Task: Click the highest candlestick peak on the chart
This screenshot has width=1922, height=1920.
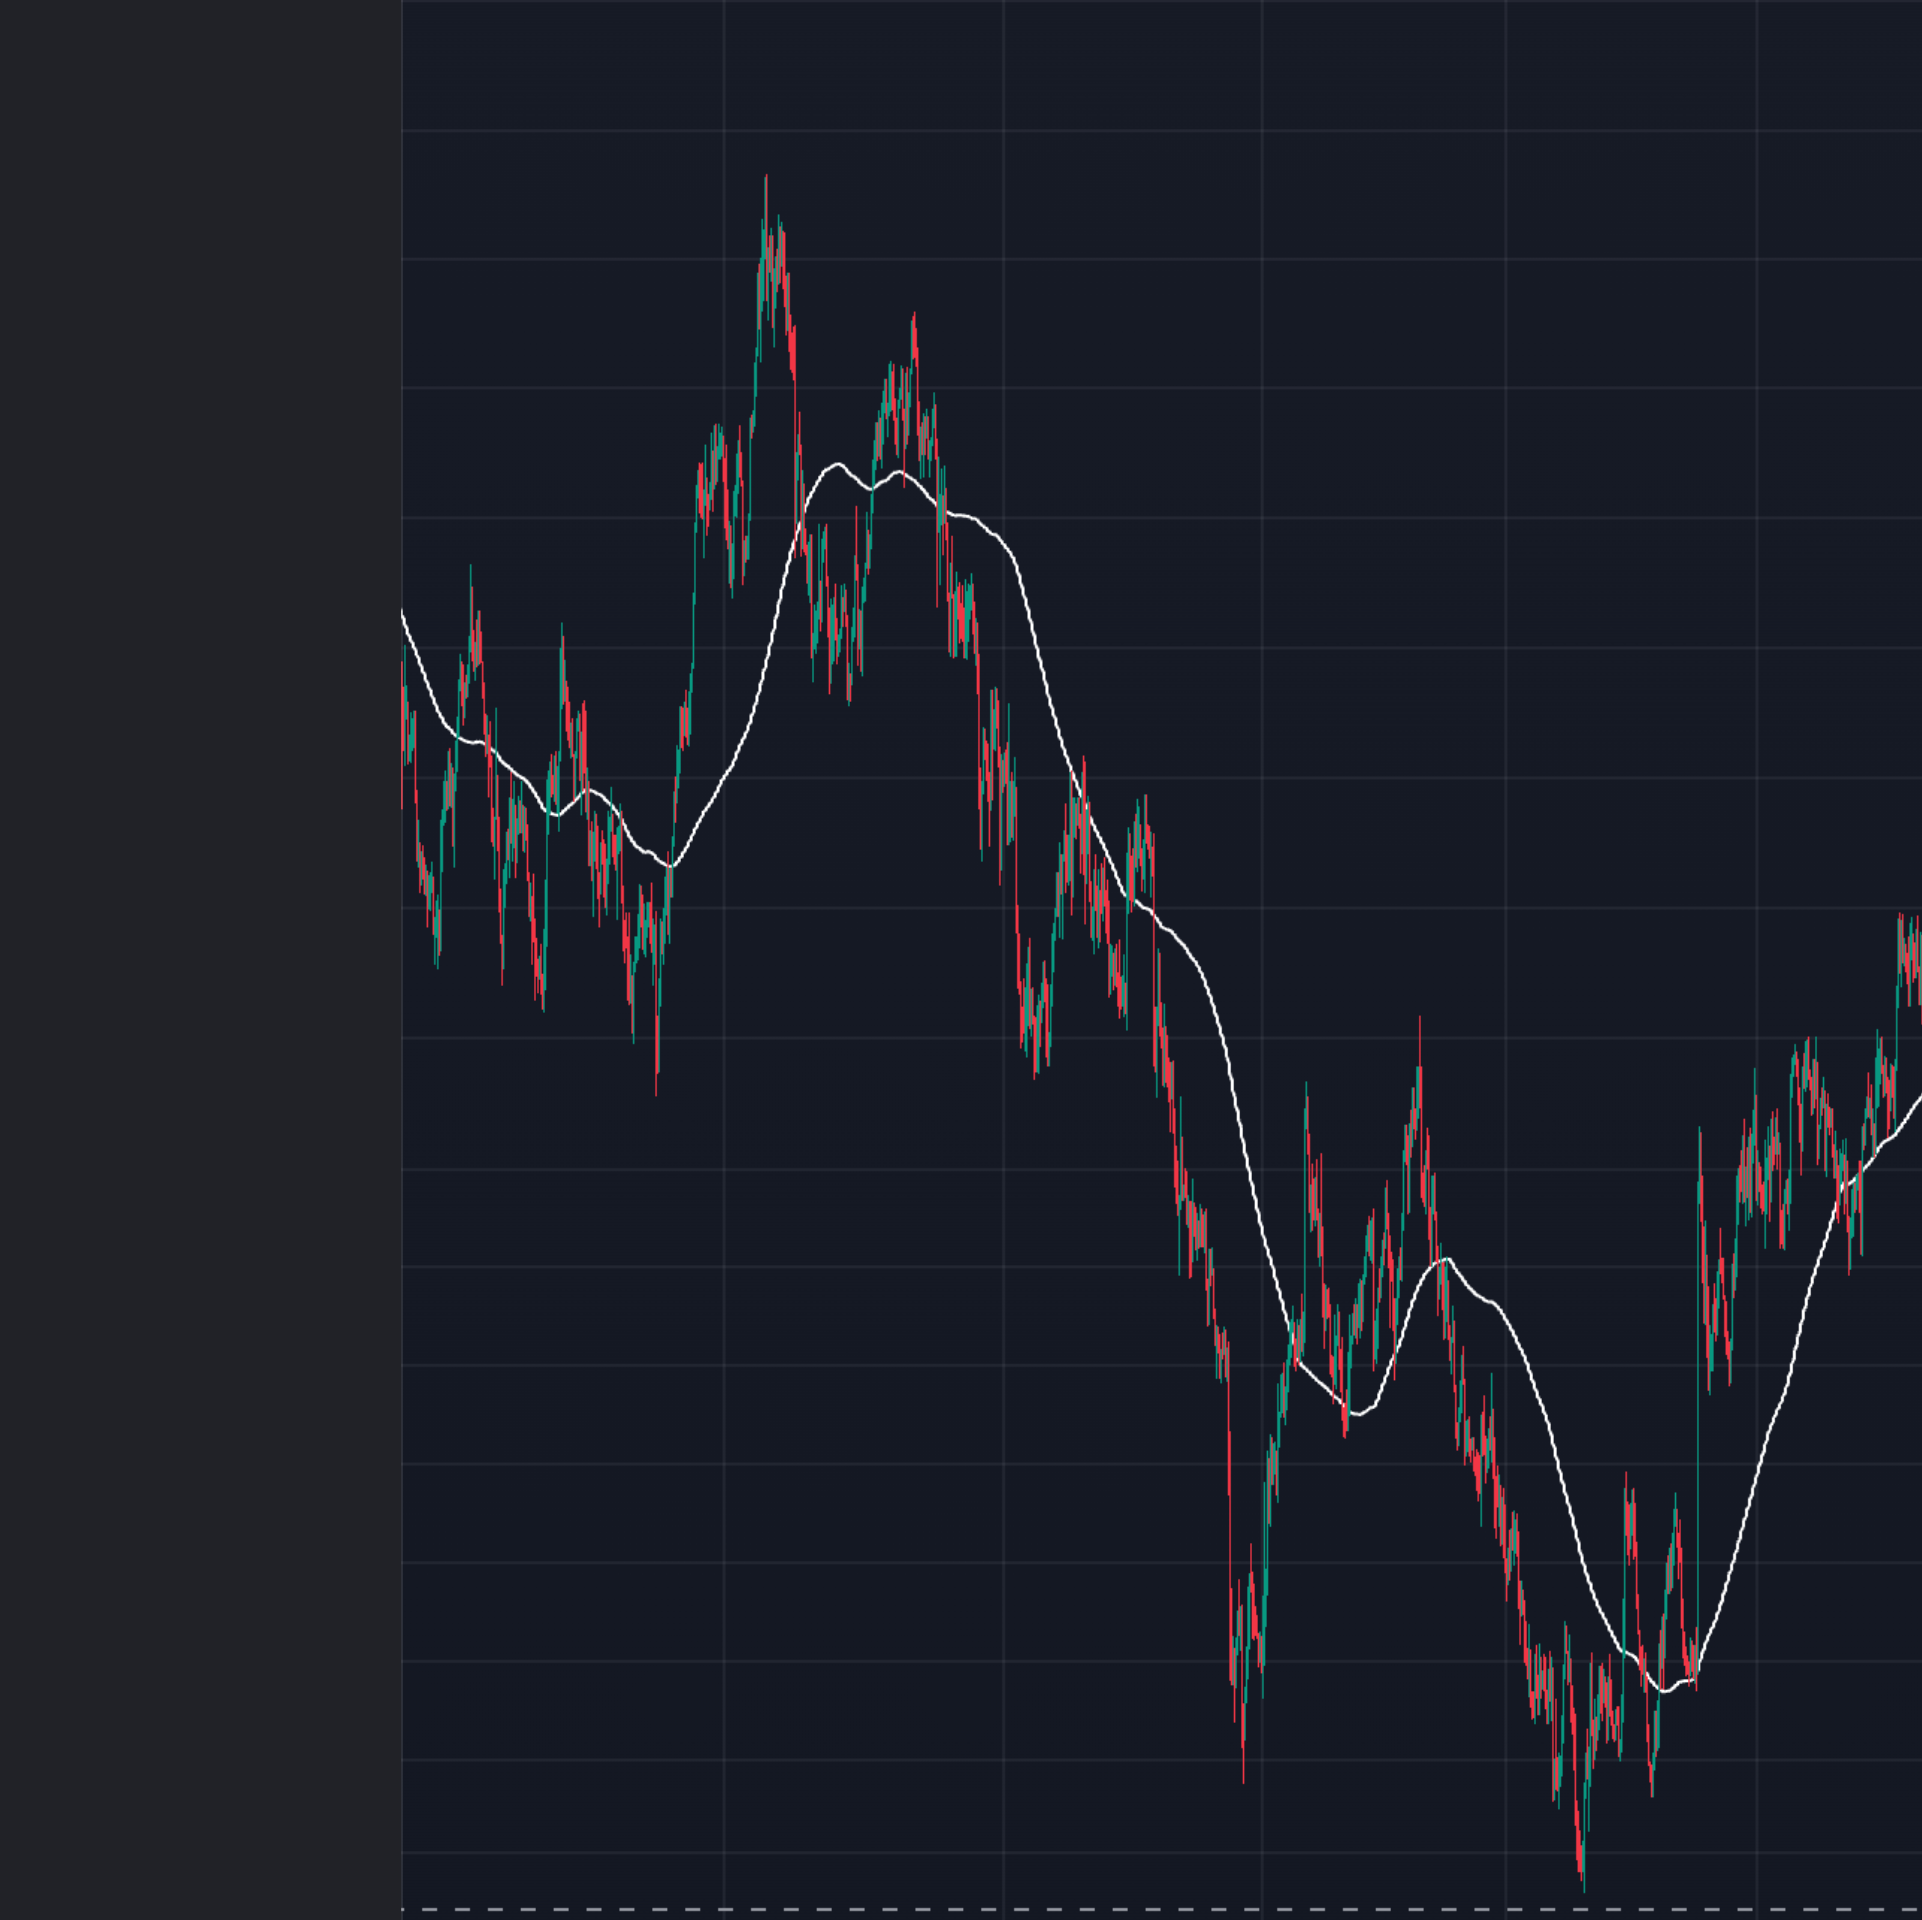Action: click(766, 178)
